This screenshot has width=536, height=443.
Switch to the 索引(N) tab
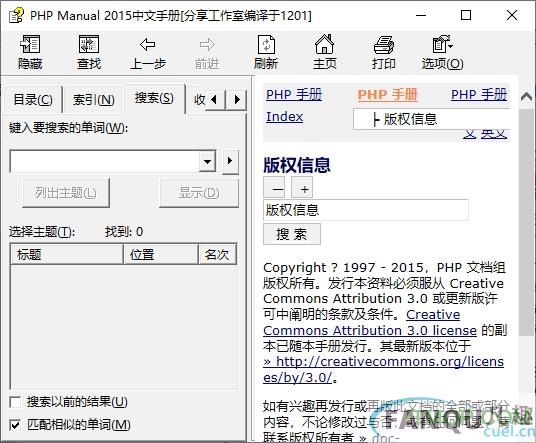point(94,100)
